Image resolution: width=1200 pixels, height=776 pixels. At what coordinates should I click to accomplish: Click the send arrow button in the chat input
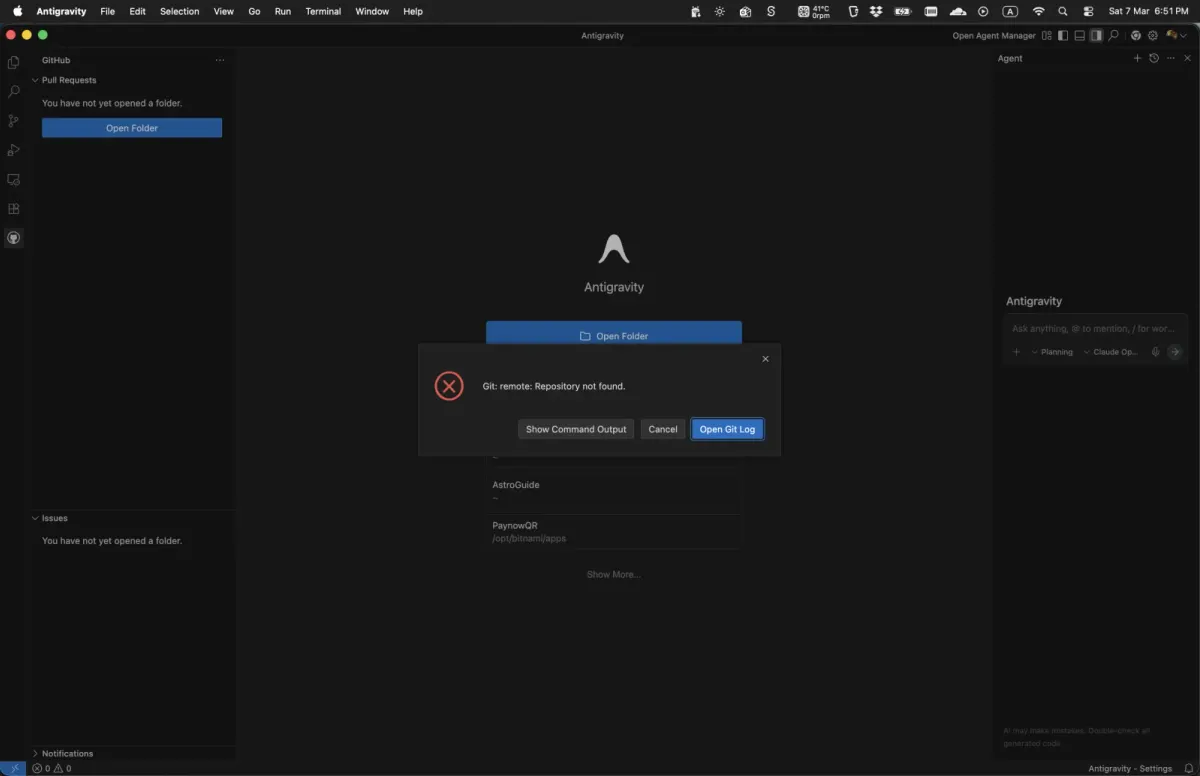click(x=1175, y=352)
